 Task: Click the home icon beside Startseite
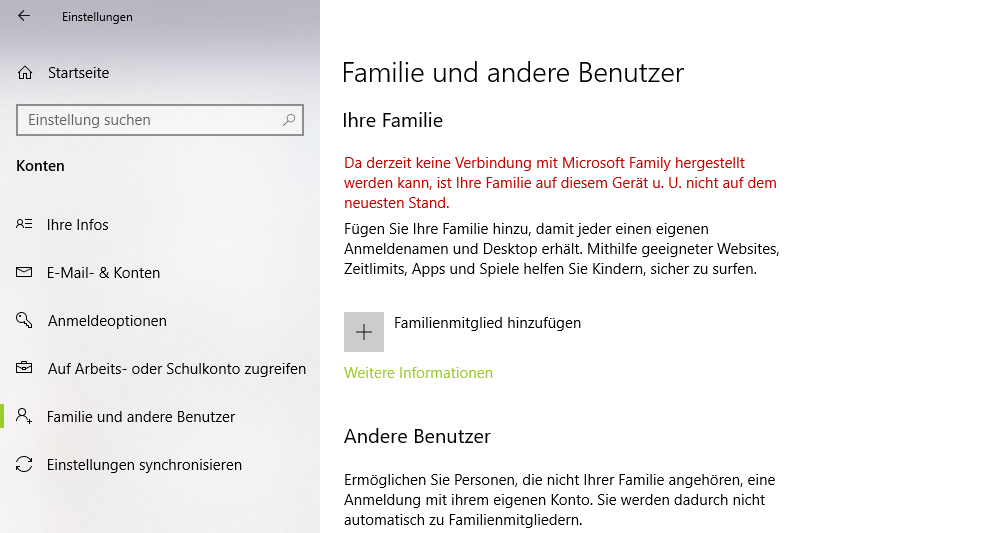25,73
